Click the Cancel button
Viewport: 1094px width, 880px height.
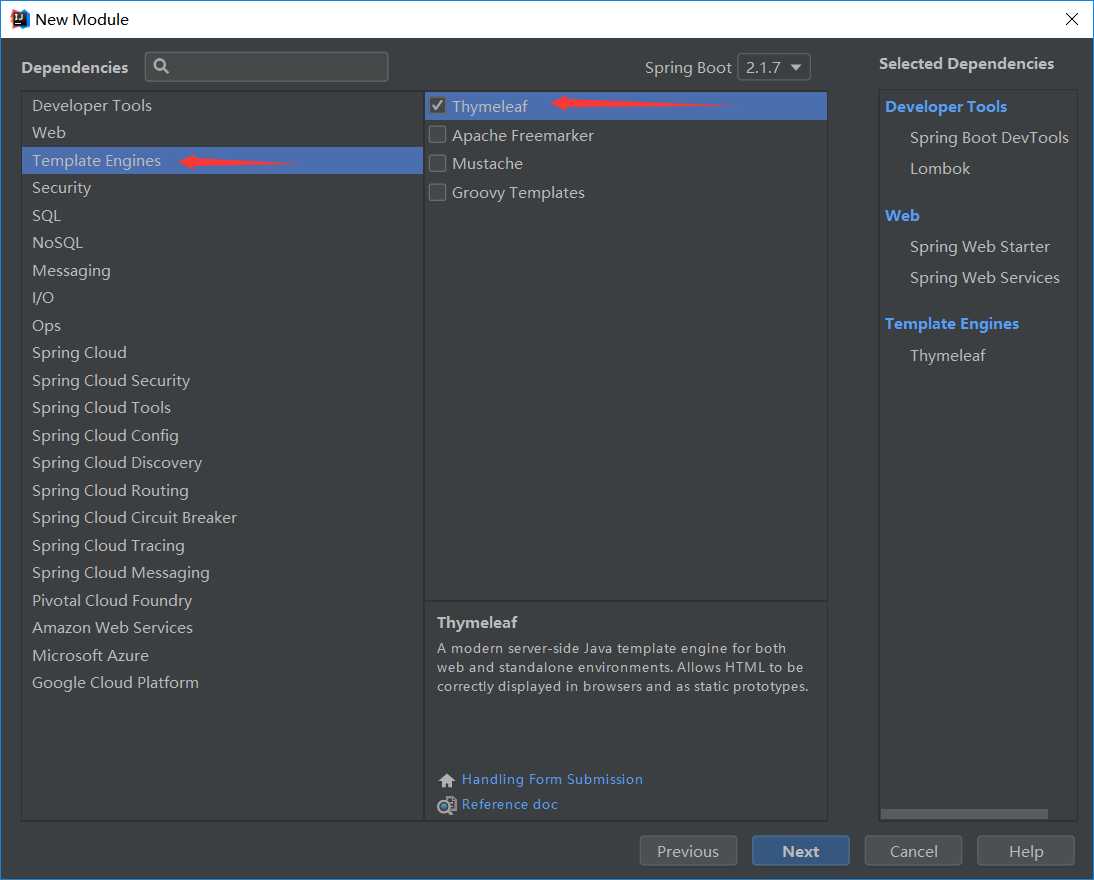click(913, 851)
